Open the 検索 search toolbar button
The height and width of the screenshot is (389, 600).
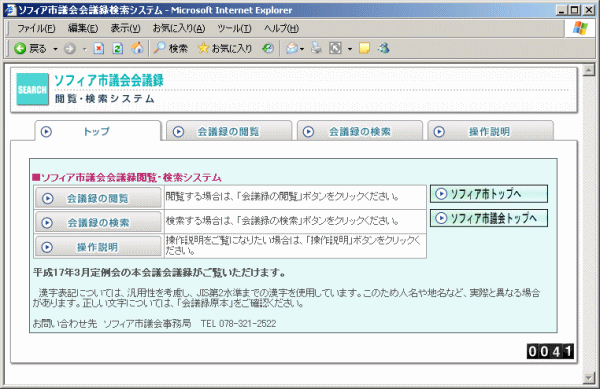pos(171,49)
